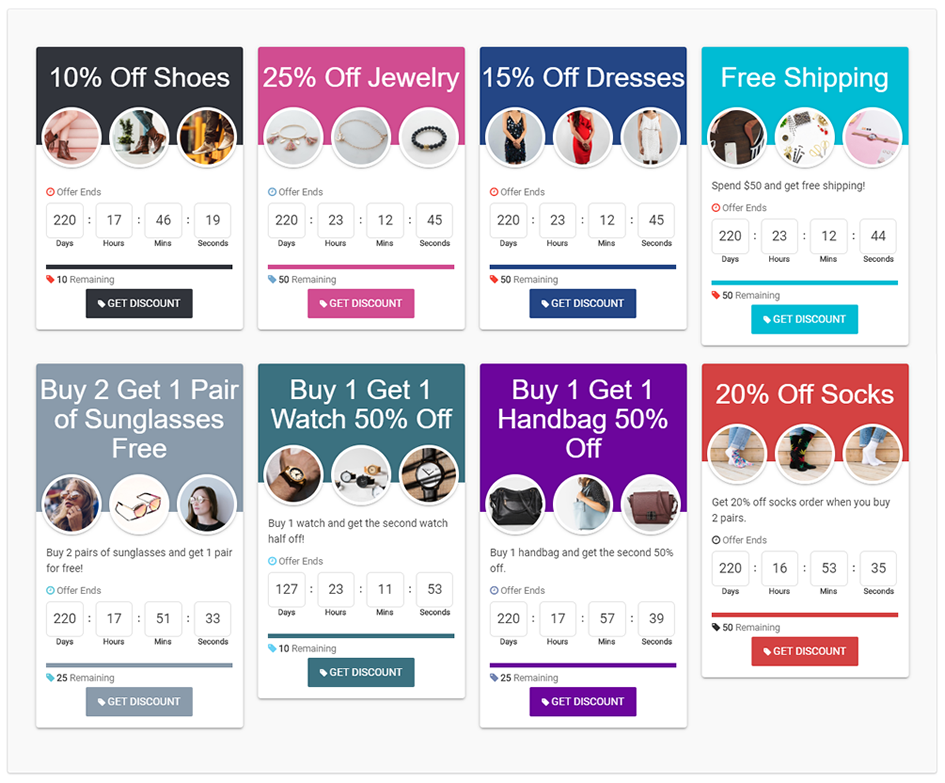
Task: Click the tag icon on the Socks card
Action: [x=716, y=628]
